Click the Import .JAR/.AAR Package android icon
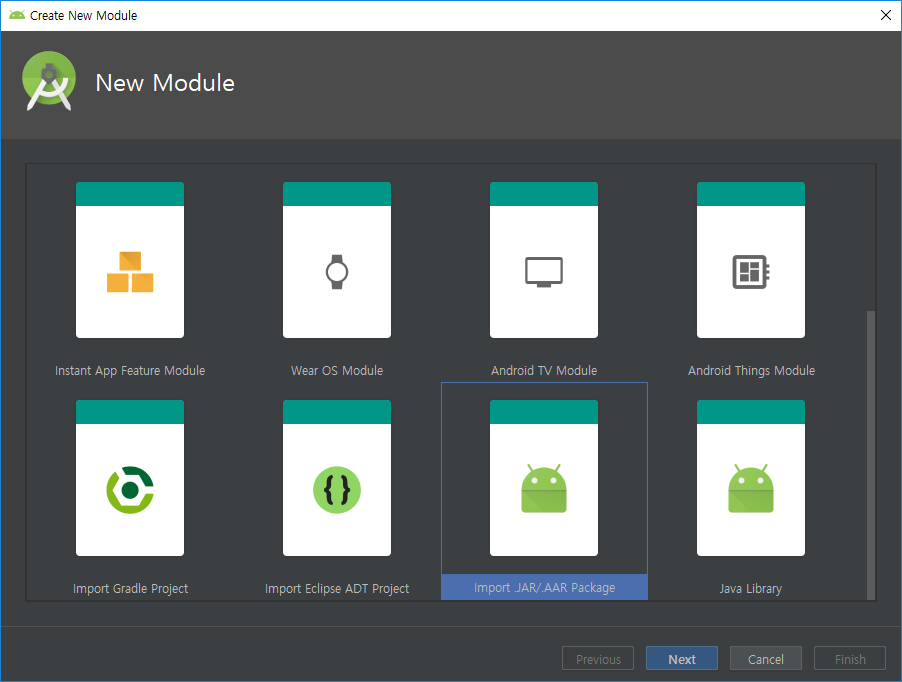This screenshot has width=902, height=682. [x=544, y=490]
